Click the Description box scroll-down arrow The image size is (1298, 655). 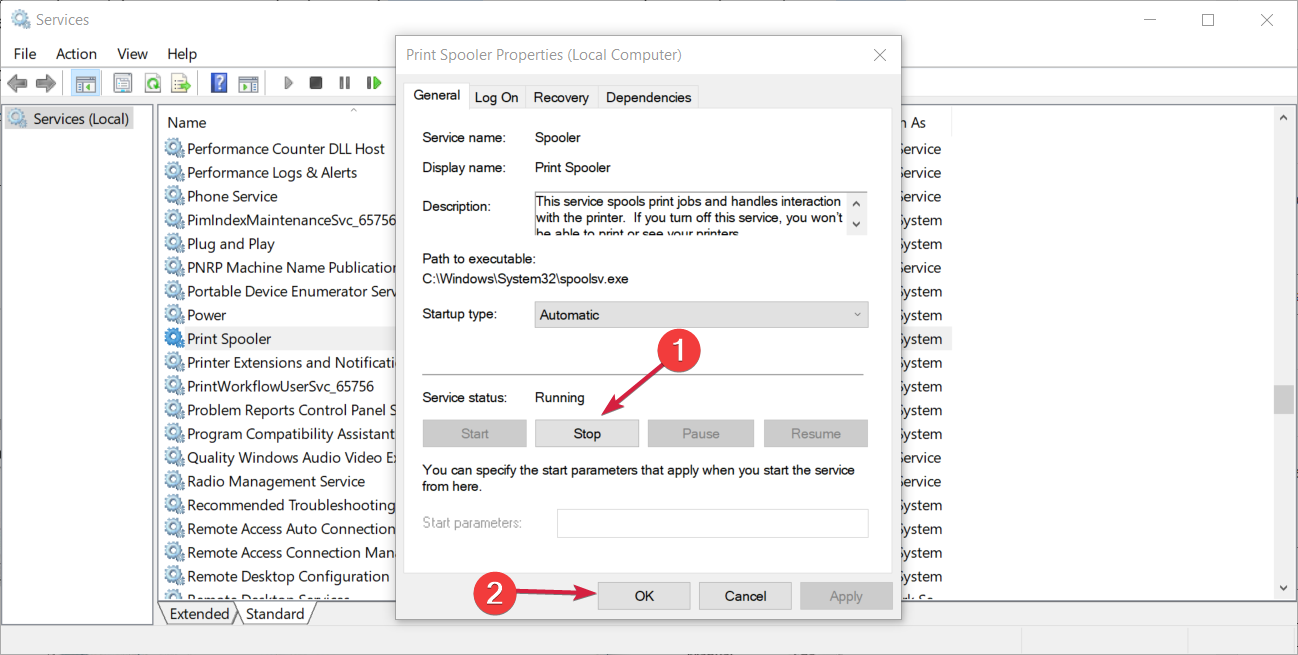(x=856, y=224)
